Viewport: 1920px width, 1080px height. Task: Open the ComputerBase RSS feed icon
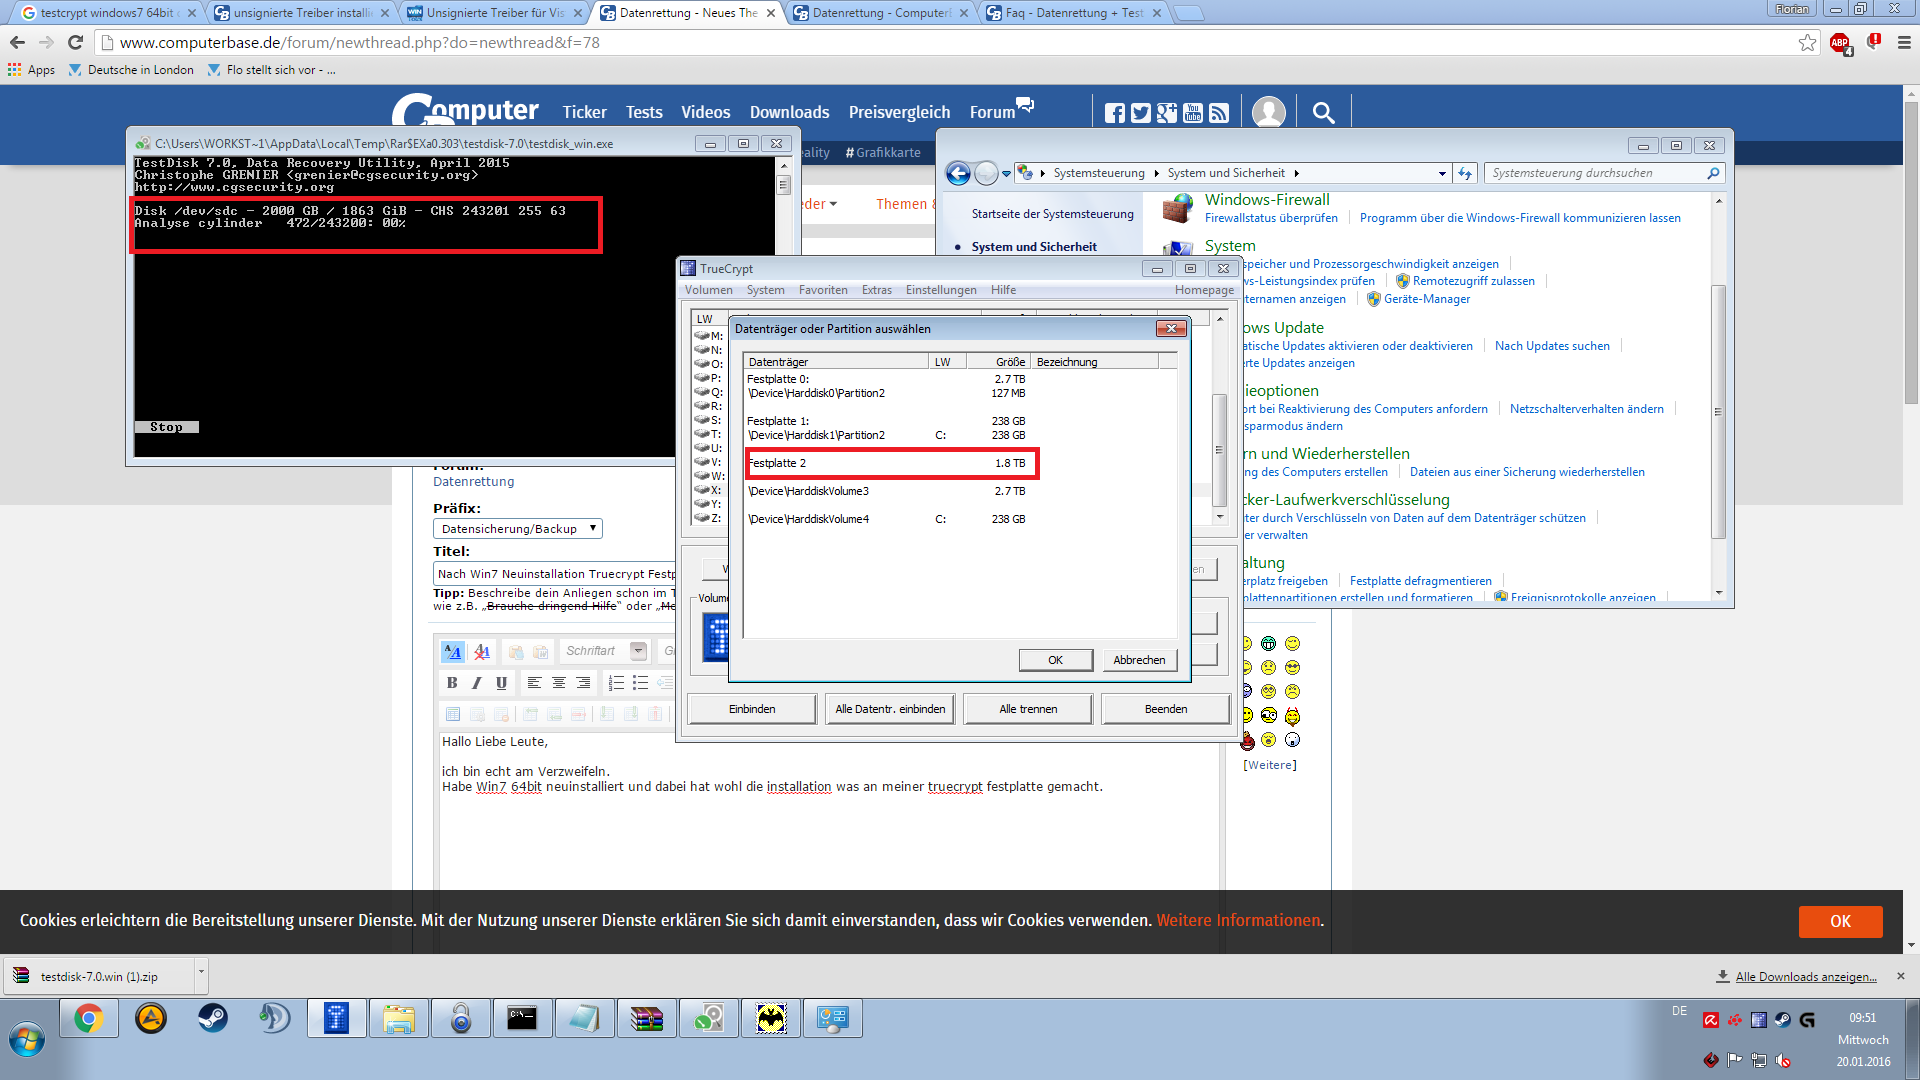pyautogui.click(x=1219, y=113)
